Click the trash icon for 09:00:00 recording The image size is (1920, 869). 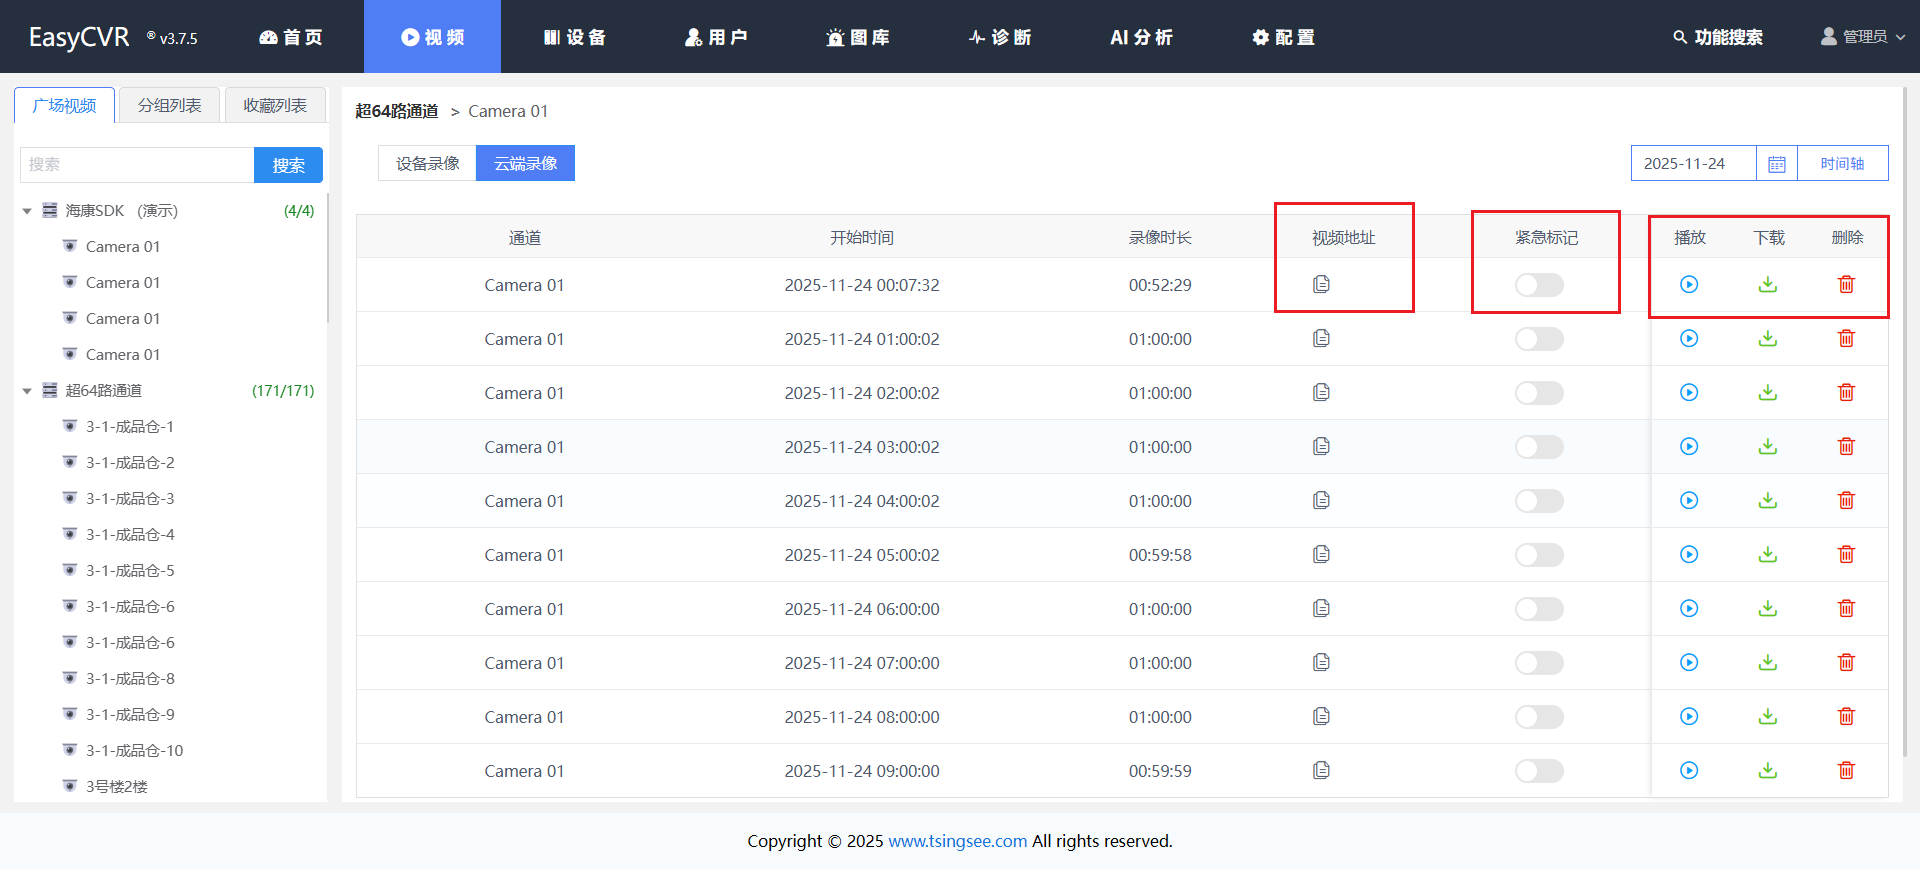1846,771
